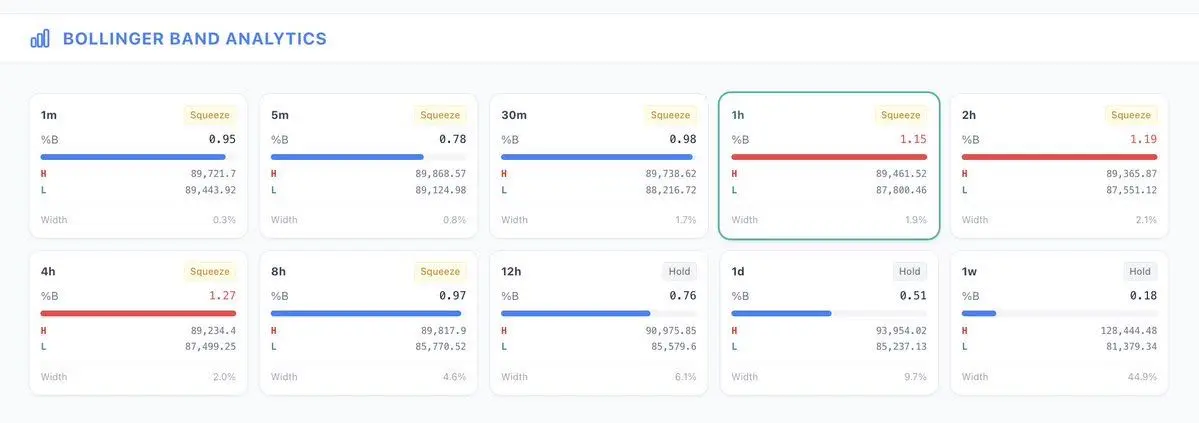Click the Squeeze badge on 8h card
Viewport: 1199px width, 423px height.
click(x=440, y=272)
